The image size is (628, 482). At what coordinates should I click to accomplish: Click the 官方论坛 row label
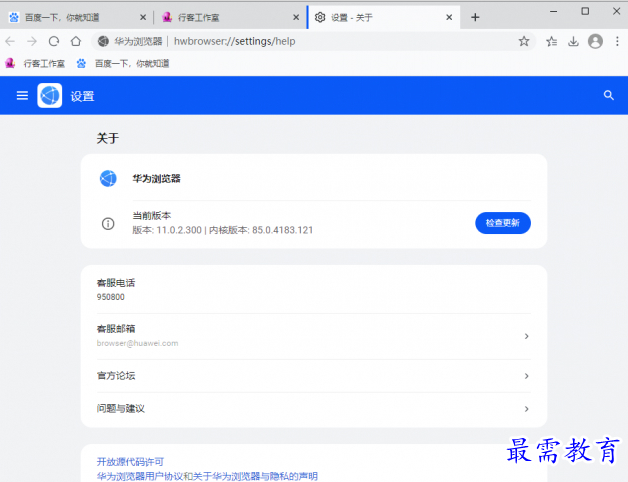coord(116,375)
